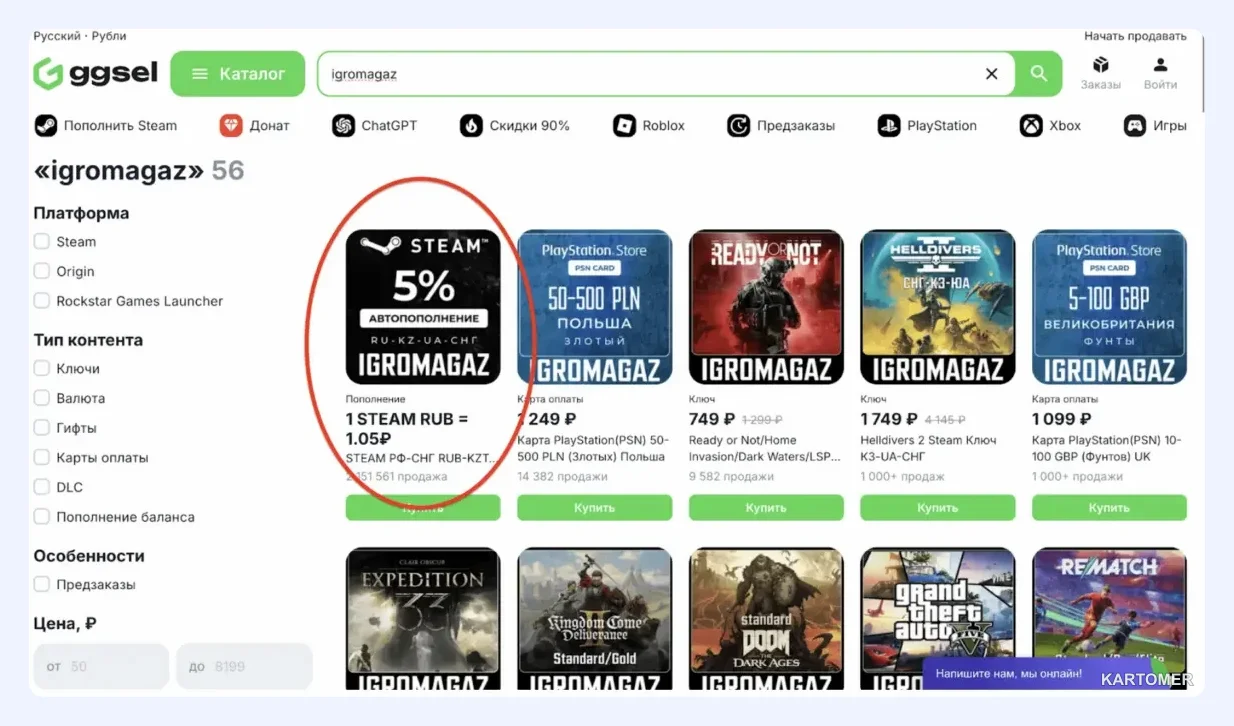1234x726 pixels.
Task: Open 'Карта PlayStation(PSN) 50-500 PLN' title link
Action: click(593, 448)
